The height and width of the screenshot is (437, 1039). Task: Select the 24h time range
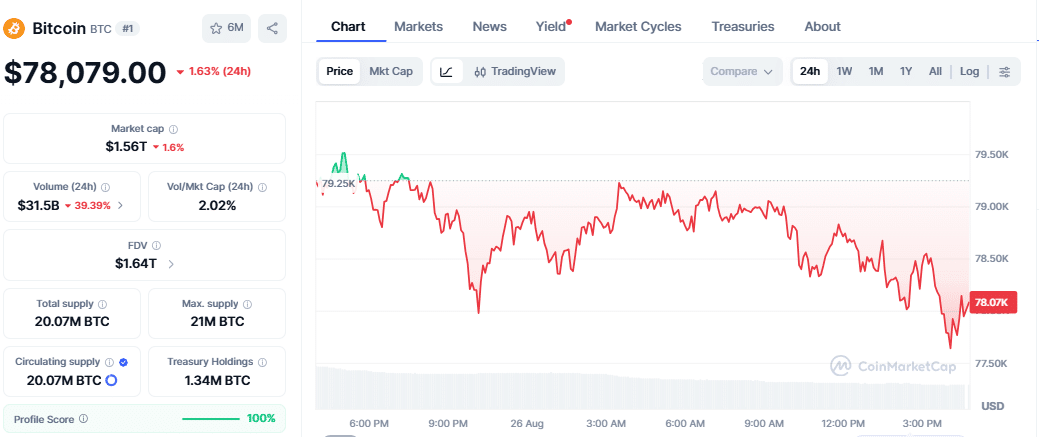810,72
